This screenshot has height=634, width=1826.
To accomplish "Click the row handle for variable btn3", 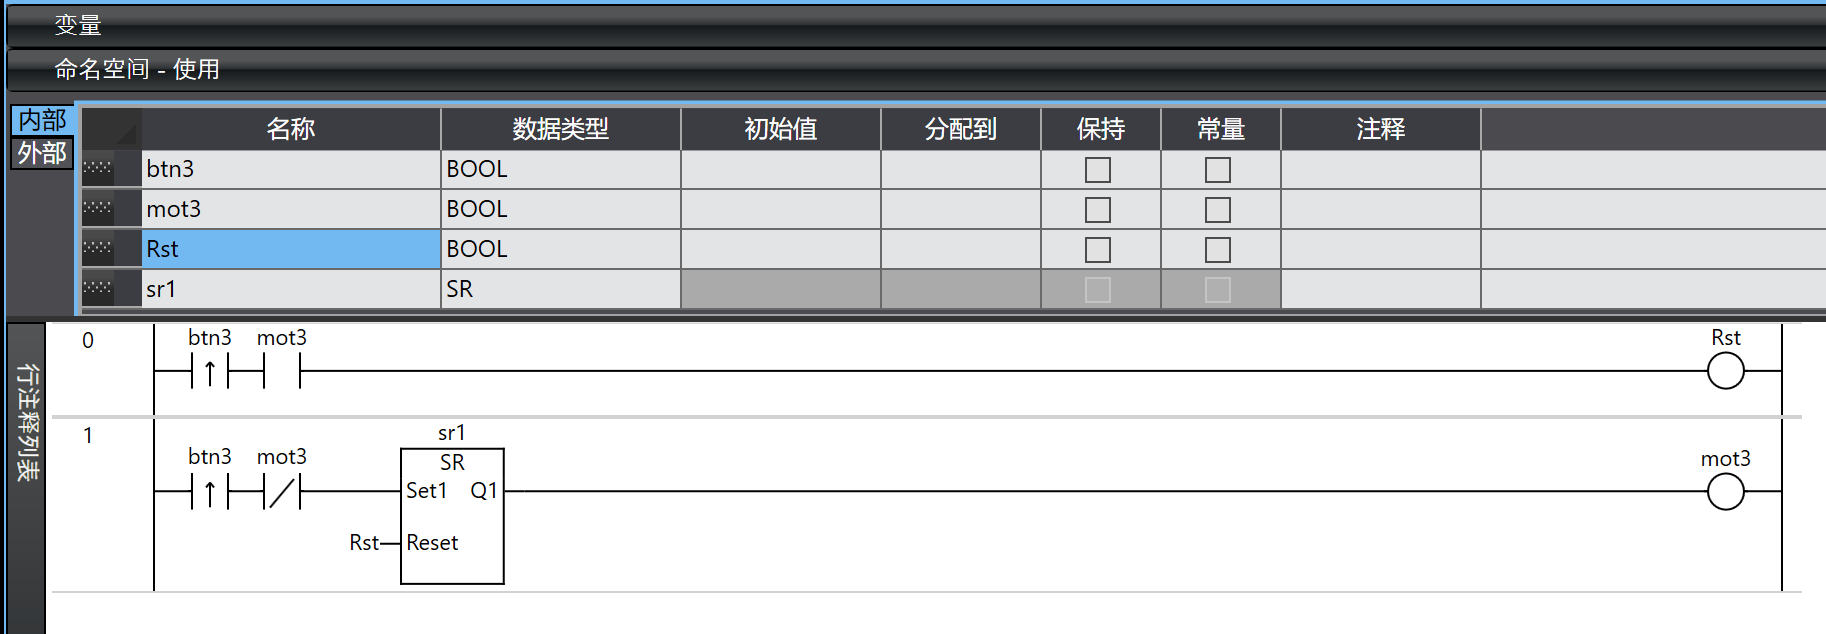I will 98,169.
